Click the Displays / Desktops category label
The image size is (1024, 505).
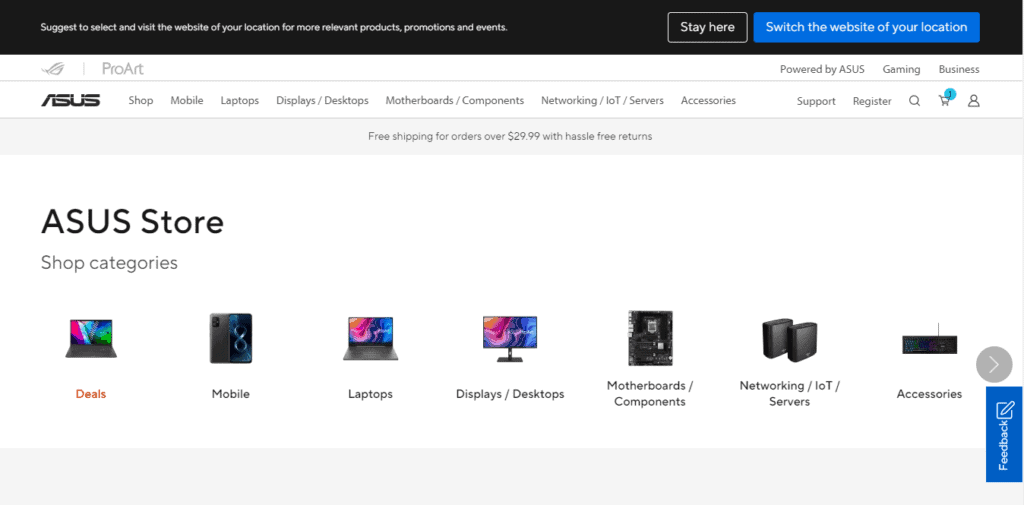coord(510,394)
